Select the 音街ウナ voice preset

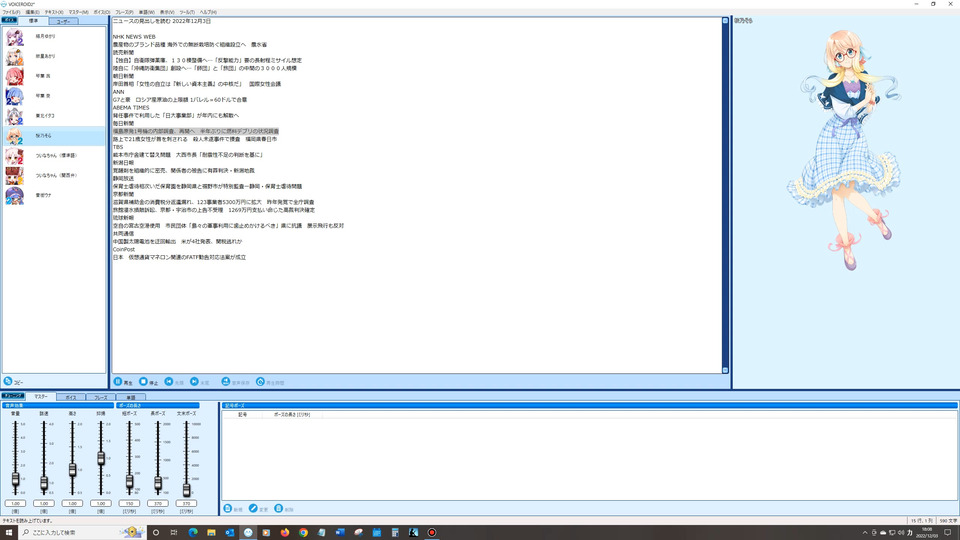click(54, 195)
